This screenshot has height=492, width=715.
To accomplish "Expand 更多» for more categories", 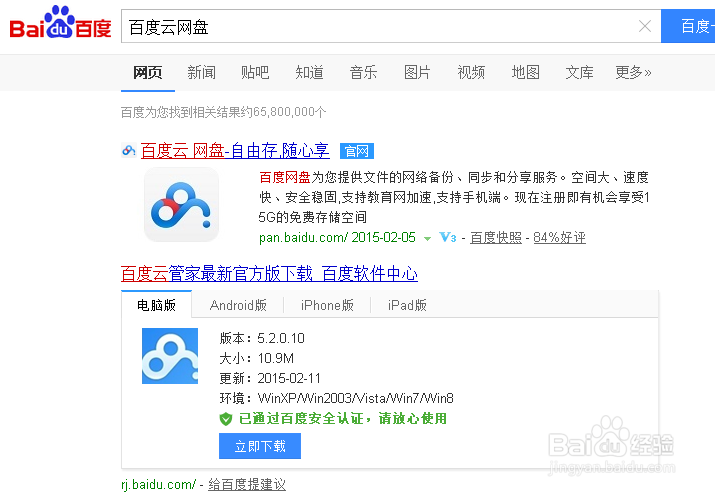I will [x=633, y=73].
